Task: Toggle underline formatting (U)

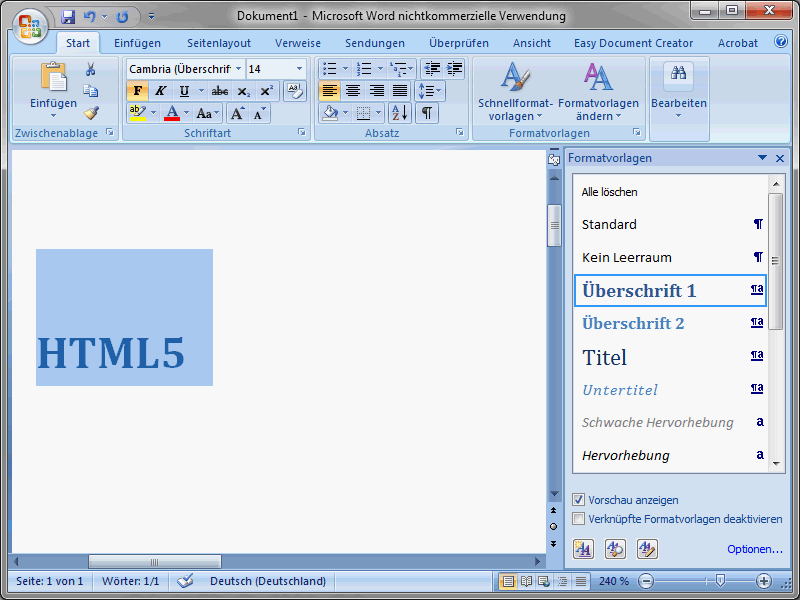Action: (x=184, y=91)
